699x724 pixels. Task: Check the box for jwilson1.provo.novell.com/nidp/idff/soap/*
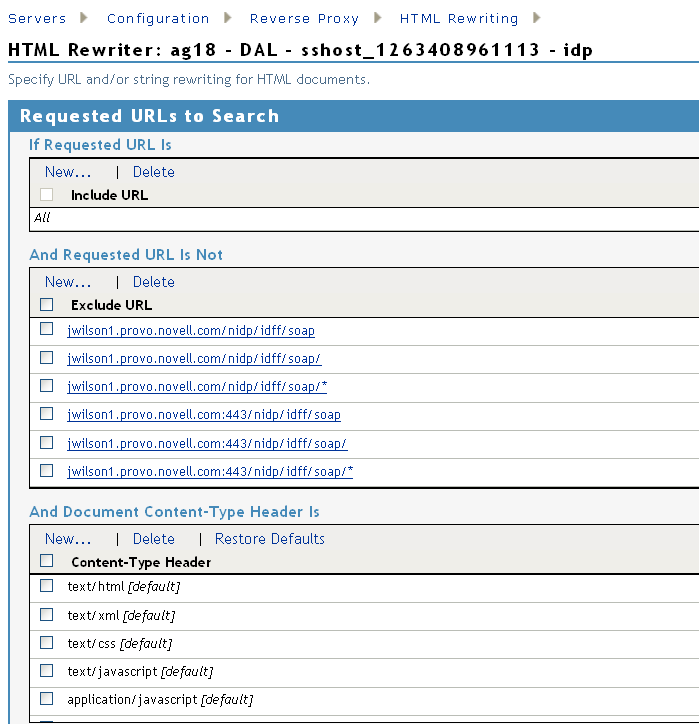[46, 386]
